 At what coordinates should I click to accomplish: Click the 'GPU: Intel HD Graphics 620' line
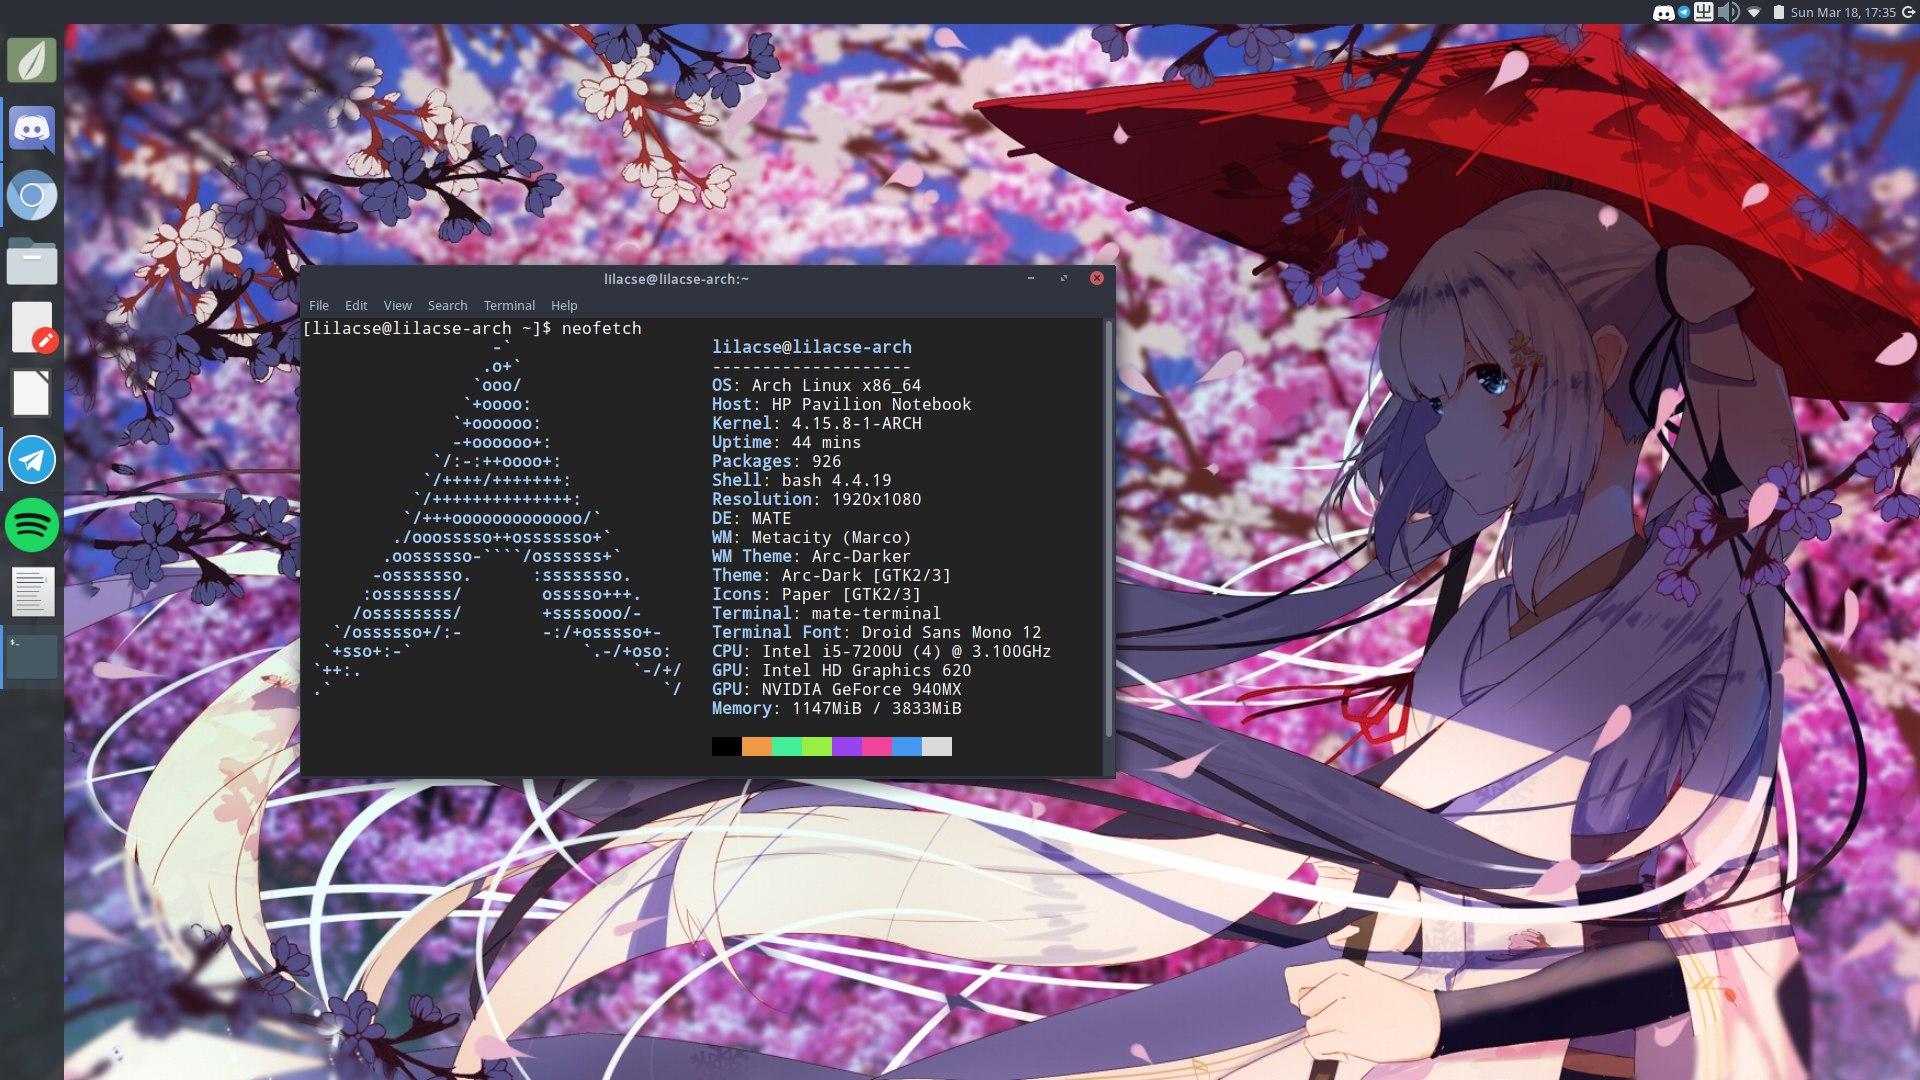click(x=842, y=670)
